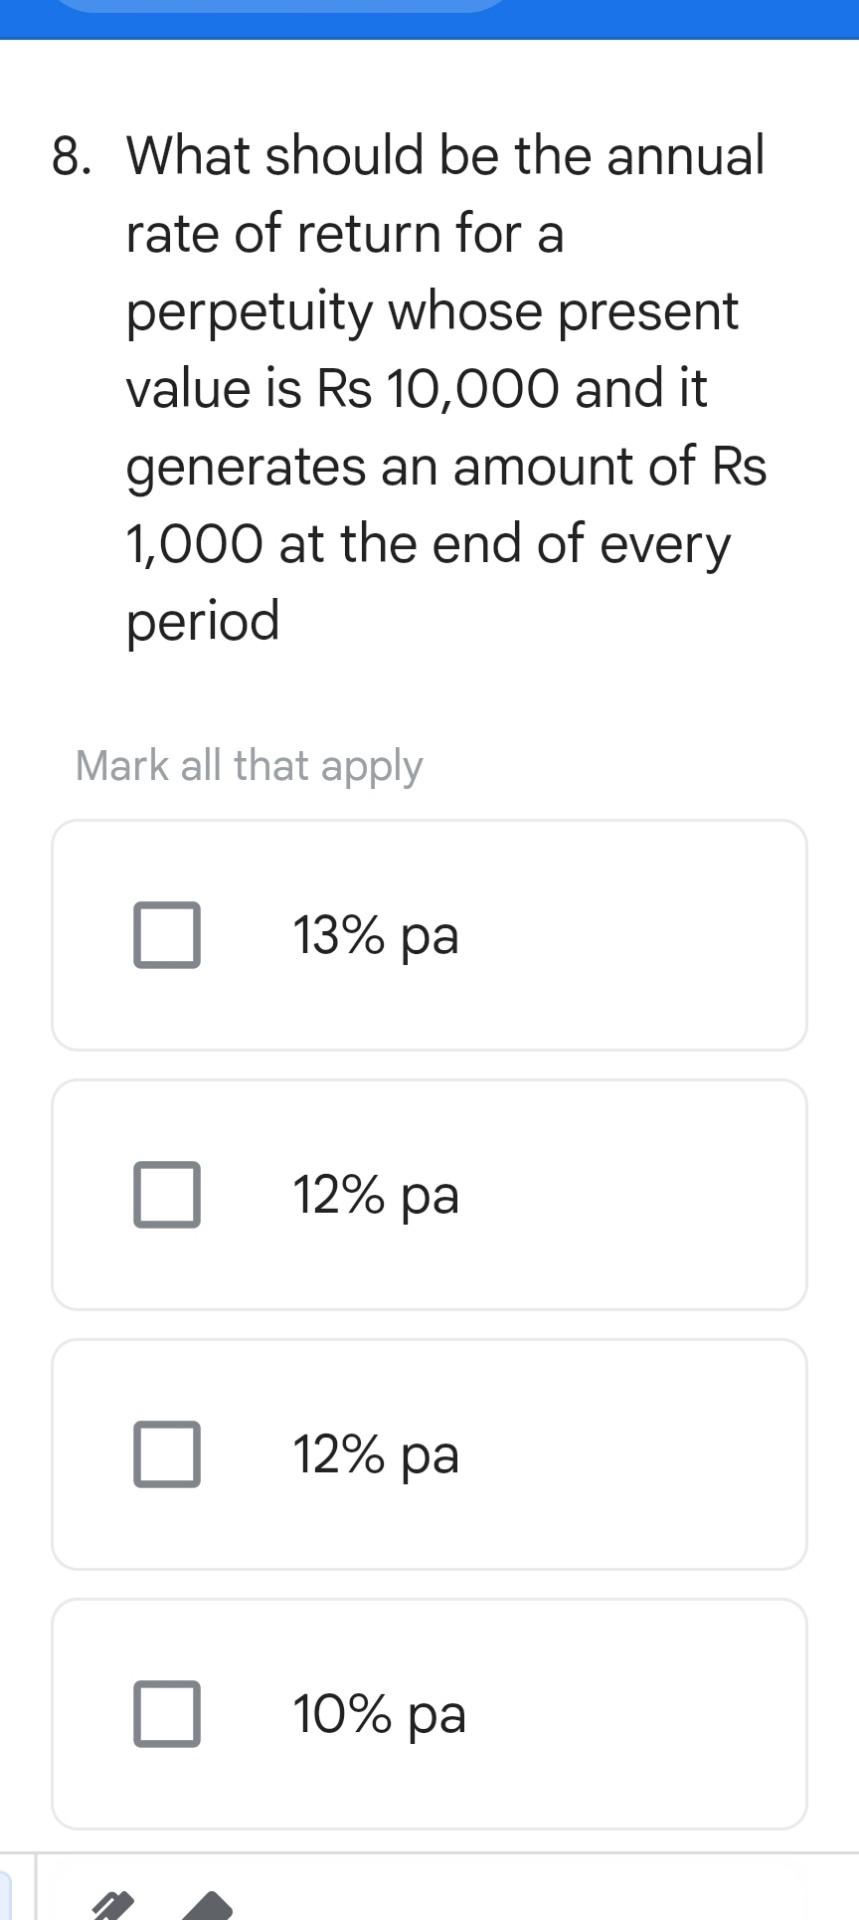This screenshot has height=1920, width=859.
Task: Click the Mark all that apply label
Action: (250, 764)
